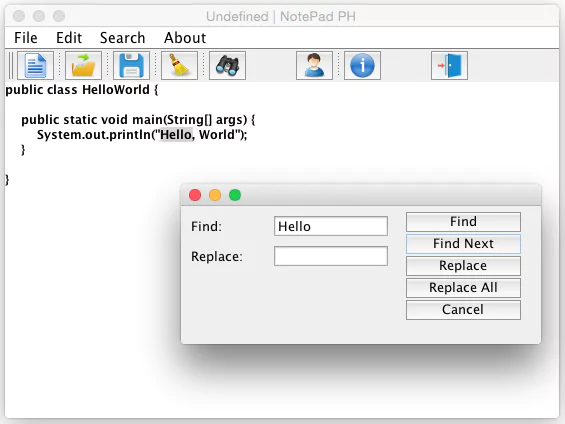Screen dimensions: 565x424
Task: Open the Edit menu
Action: (x=69, y=38)
